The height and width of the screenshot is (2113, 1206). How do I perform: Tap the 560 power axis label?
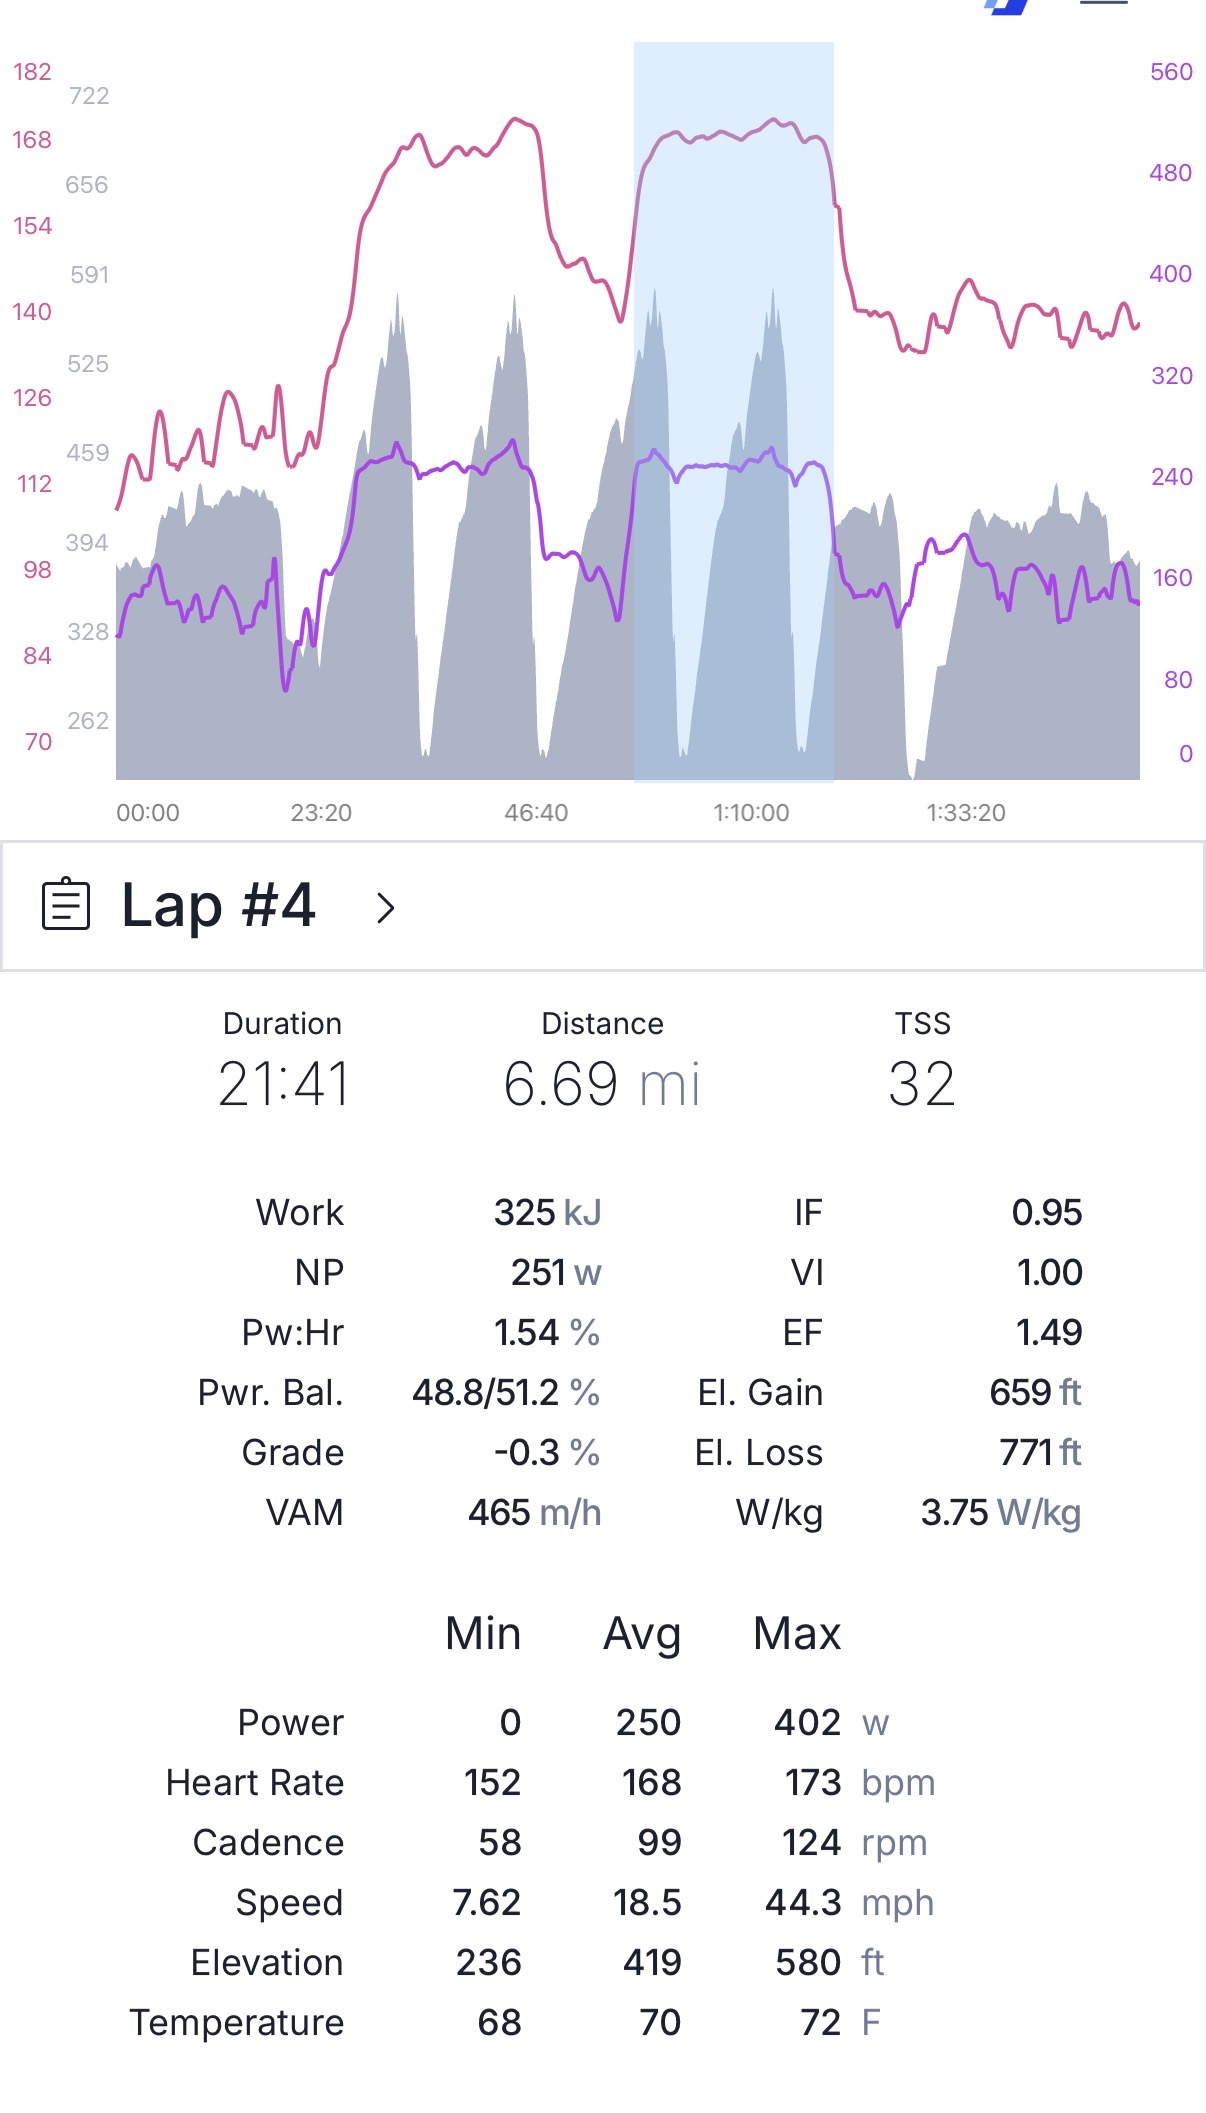point(1171,72)
